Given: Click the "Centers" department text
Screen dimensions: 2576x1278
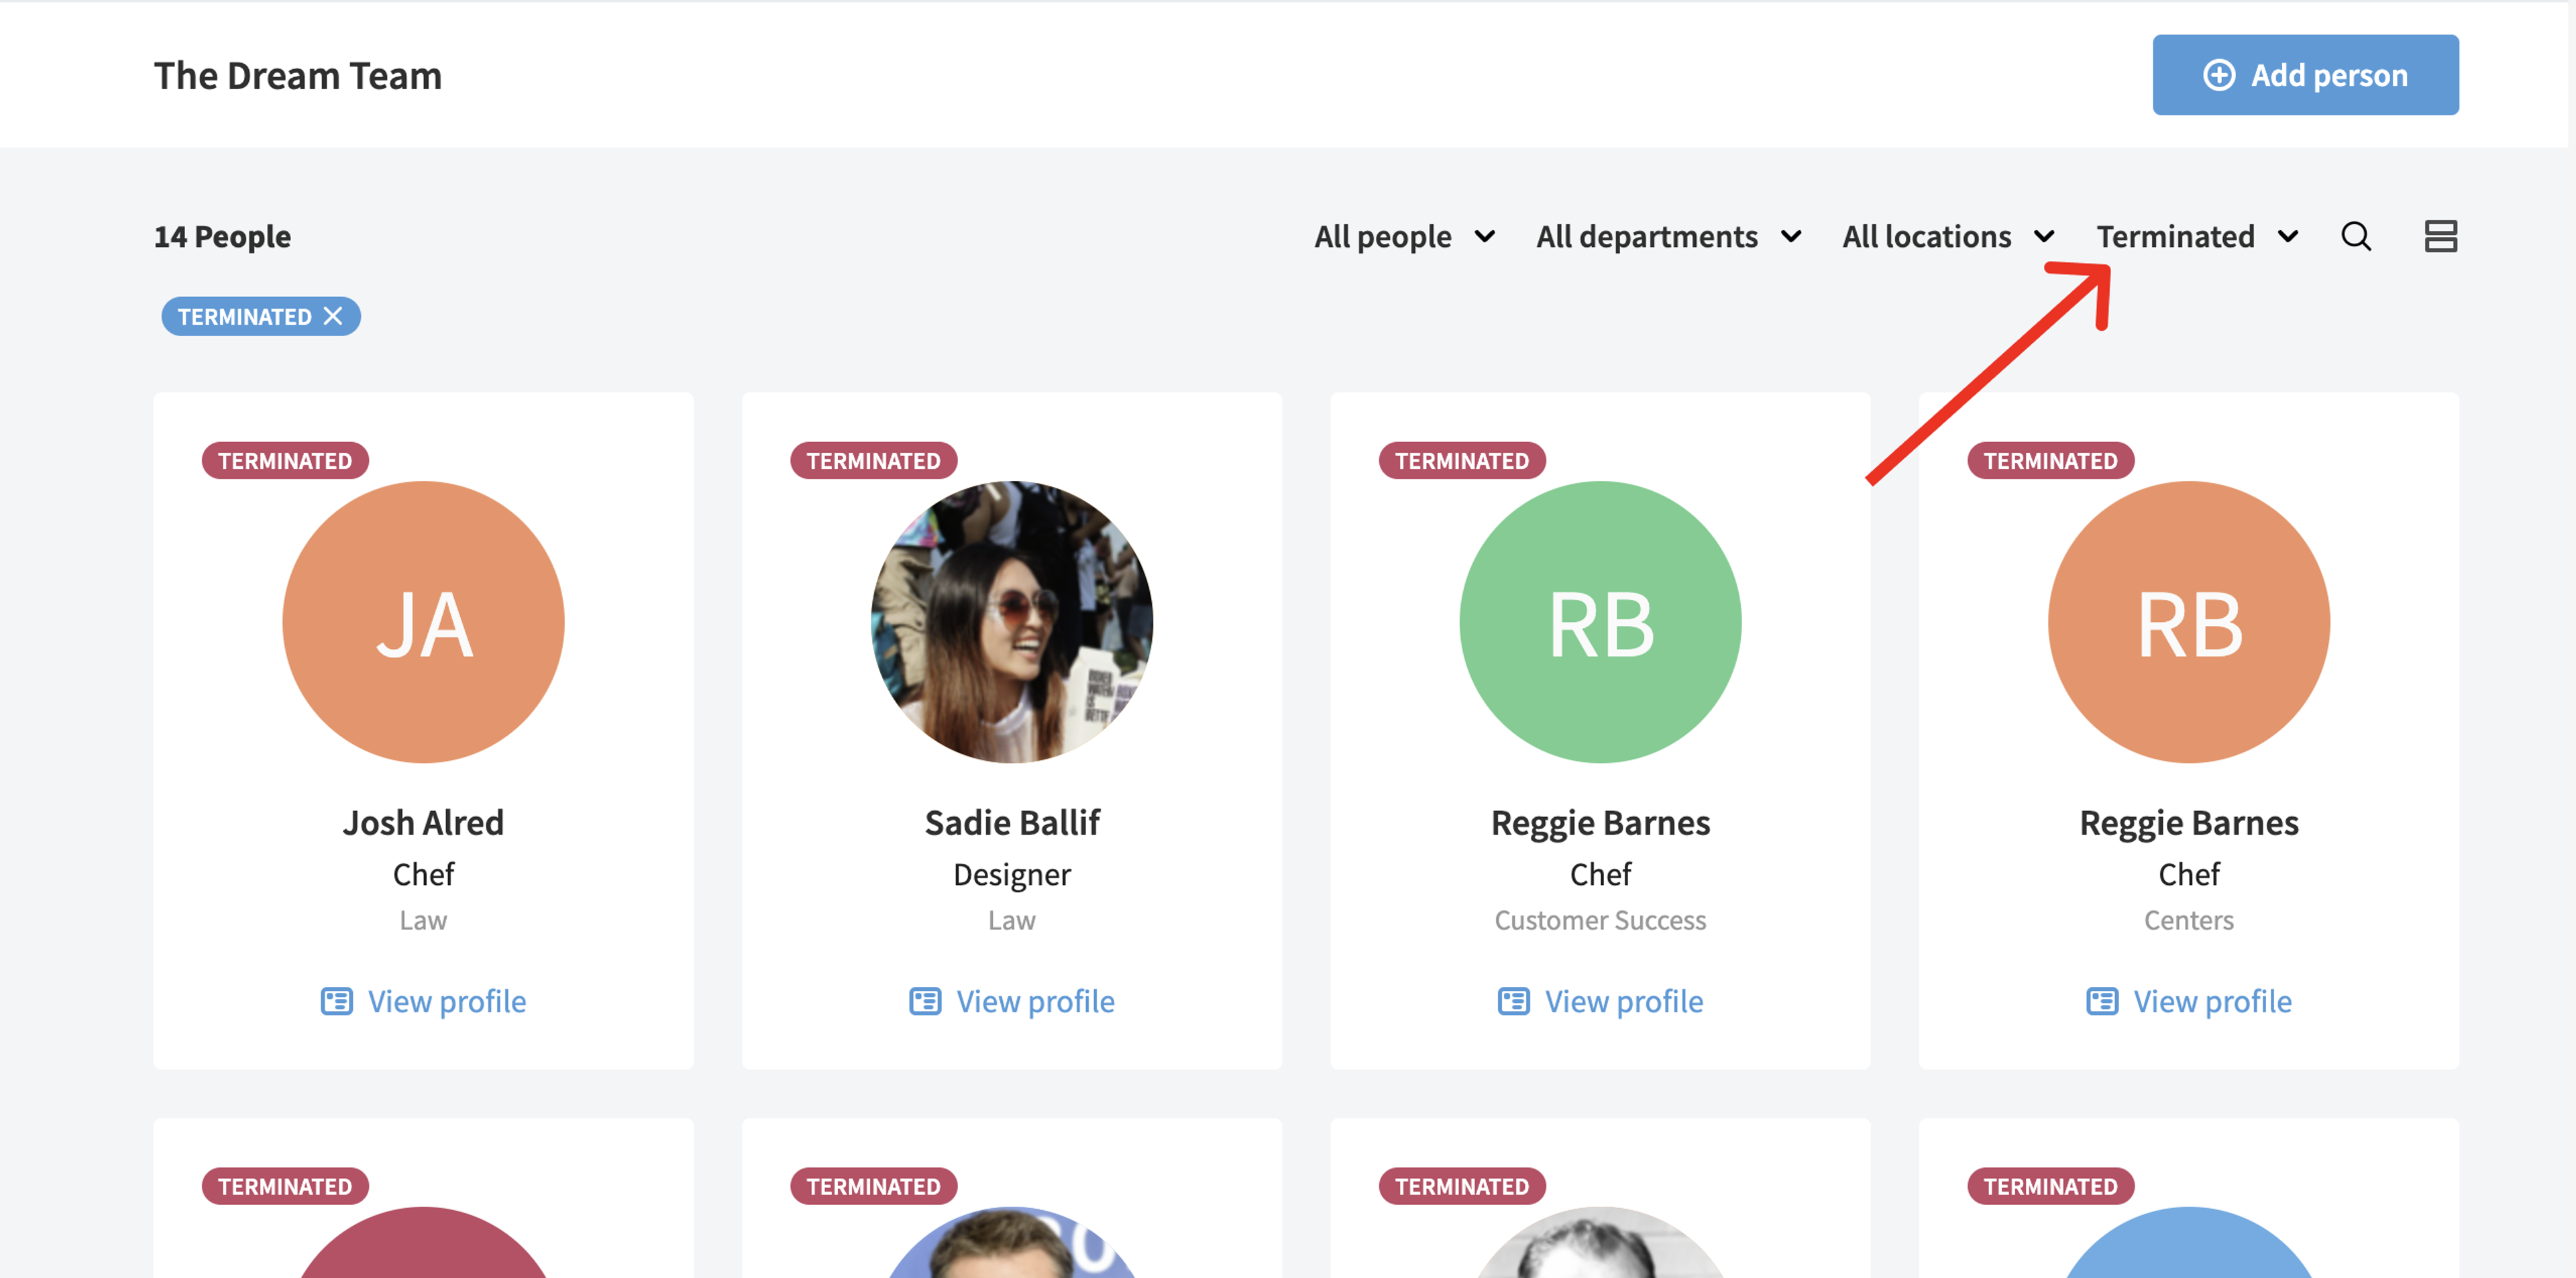Looking at the screenshot, I should point(2189,920).
